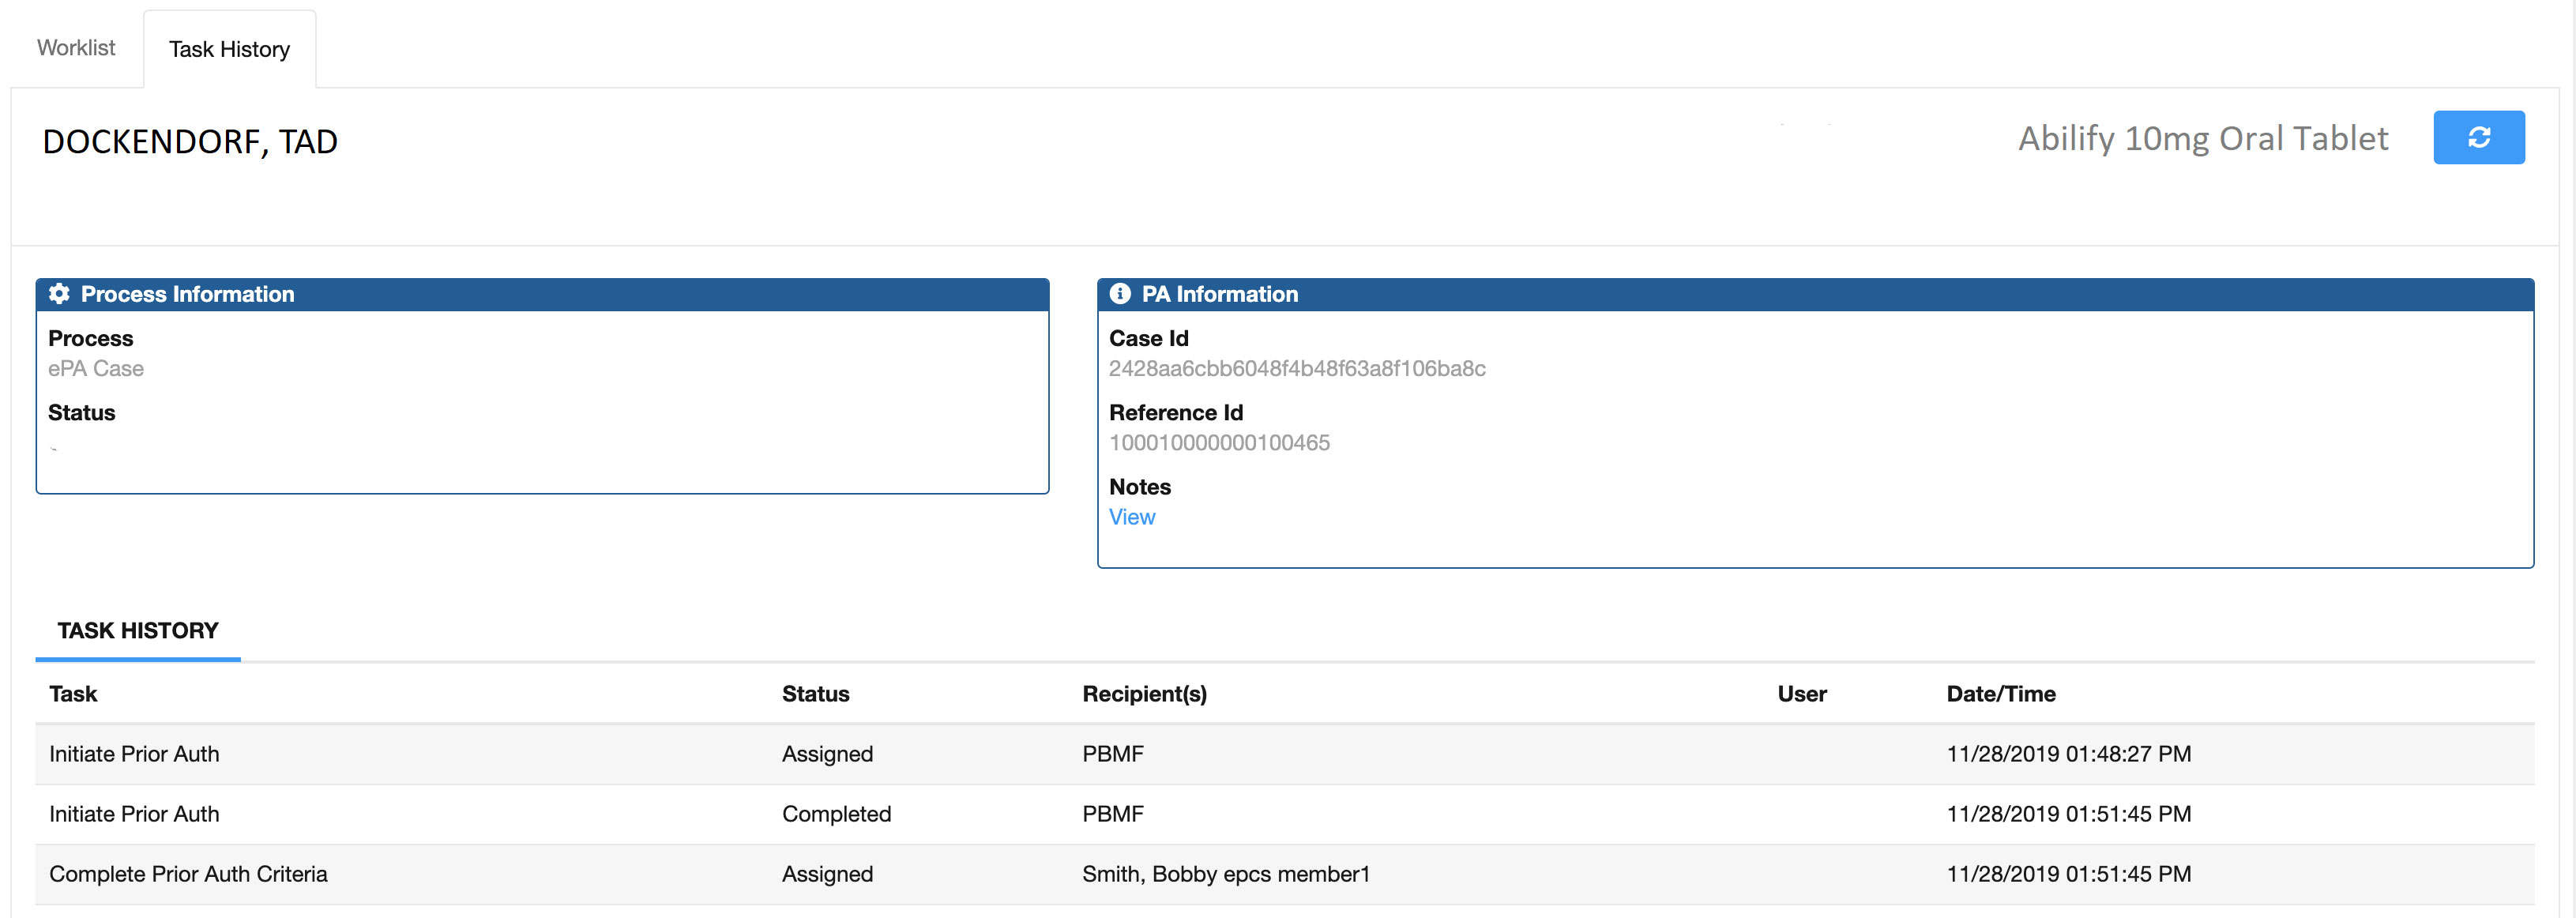
Task: Open the View link under Notes
Action: click(1131, 517)
